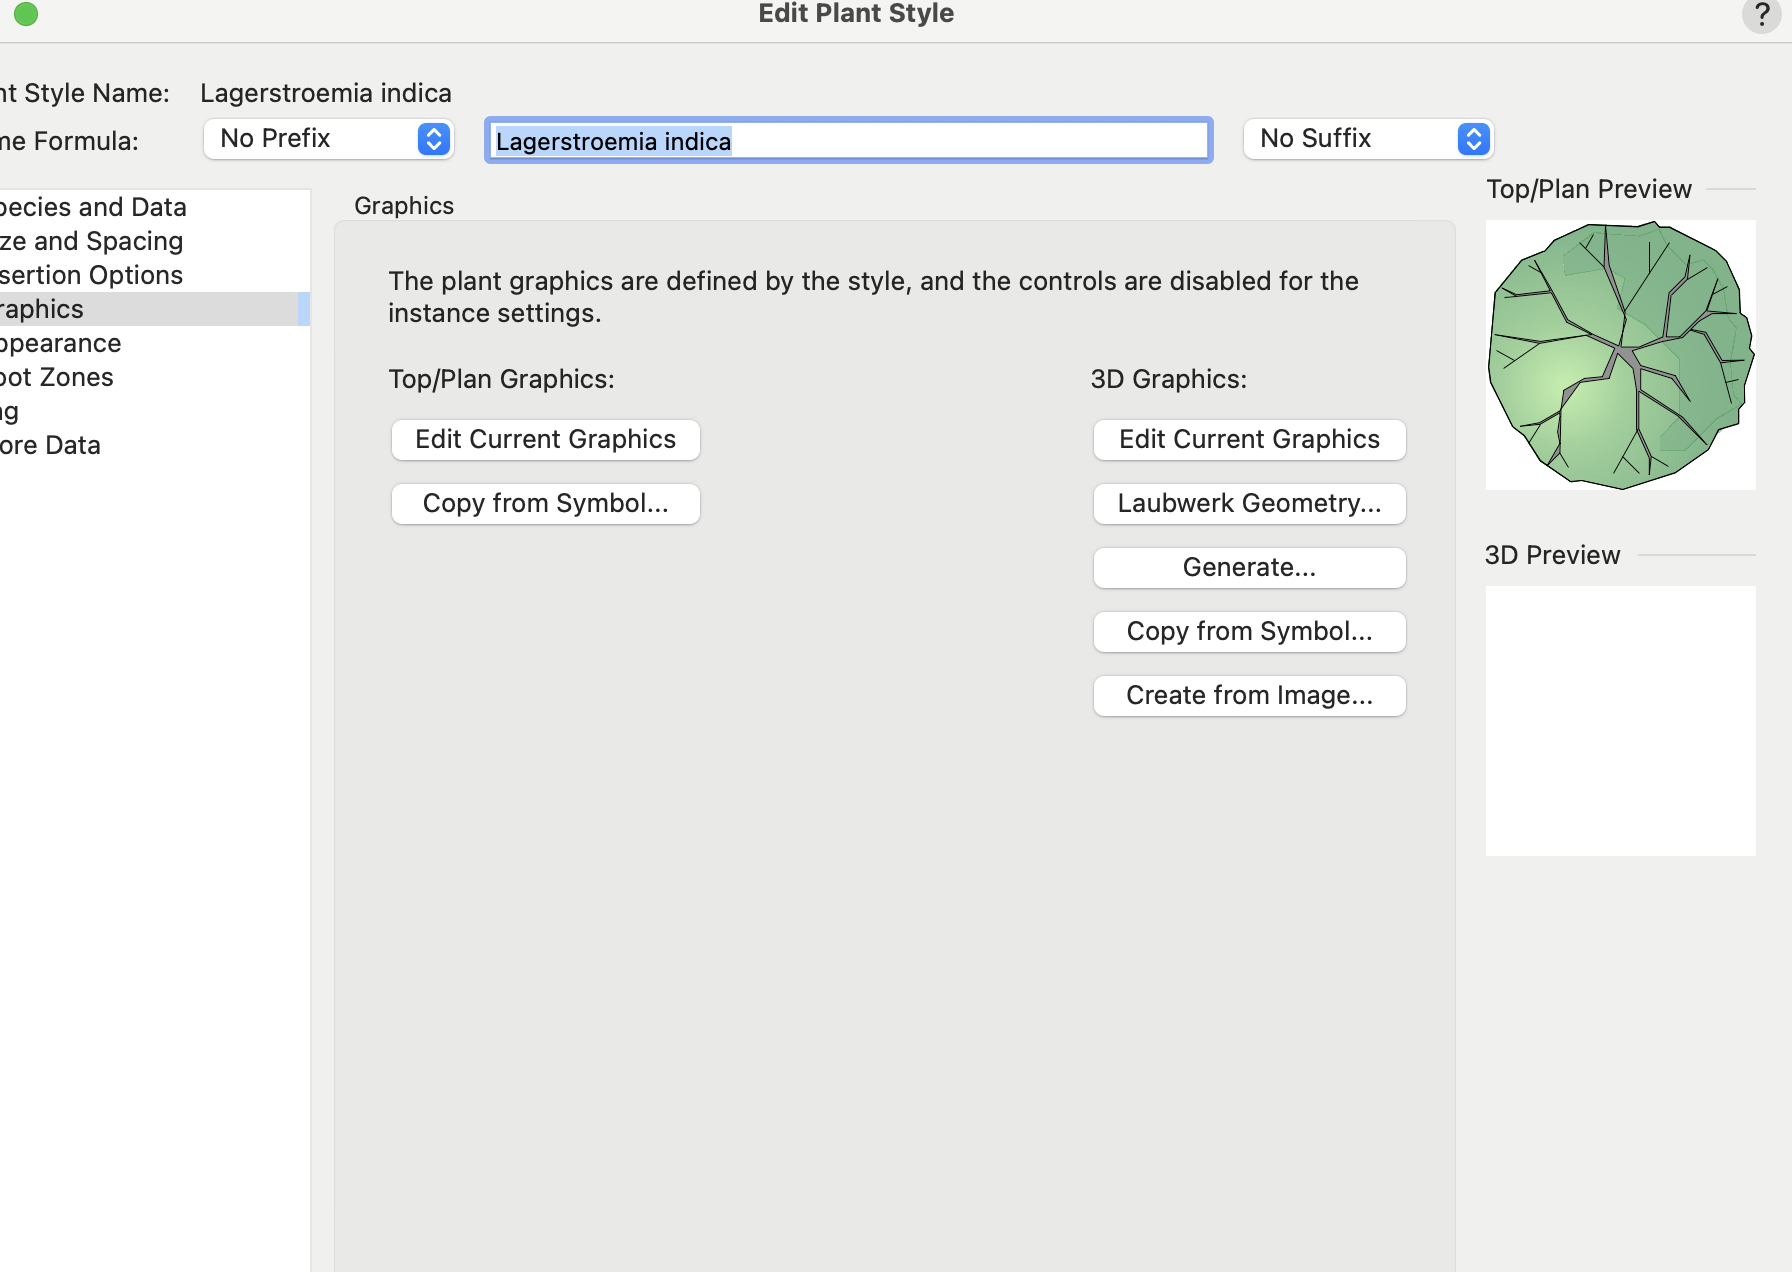Click the Generate... button
1792x1272 pixels.
tap(1249, 568)
